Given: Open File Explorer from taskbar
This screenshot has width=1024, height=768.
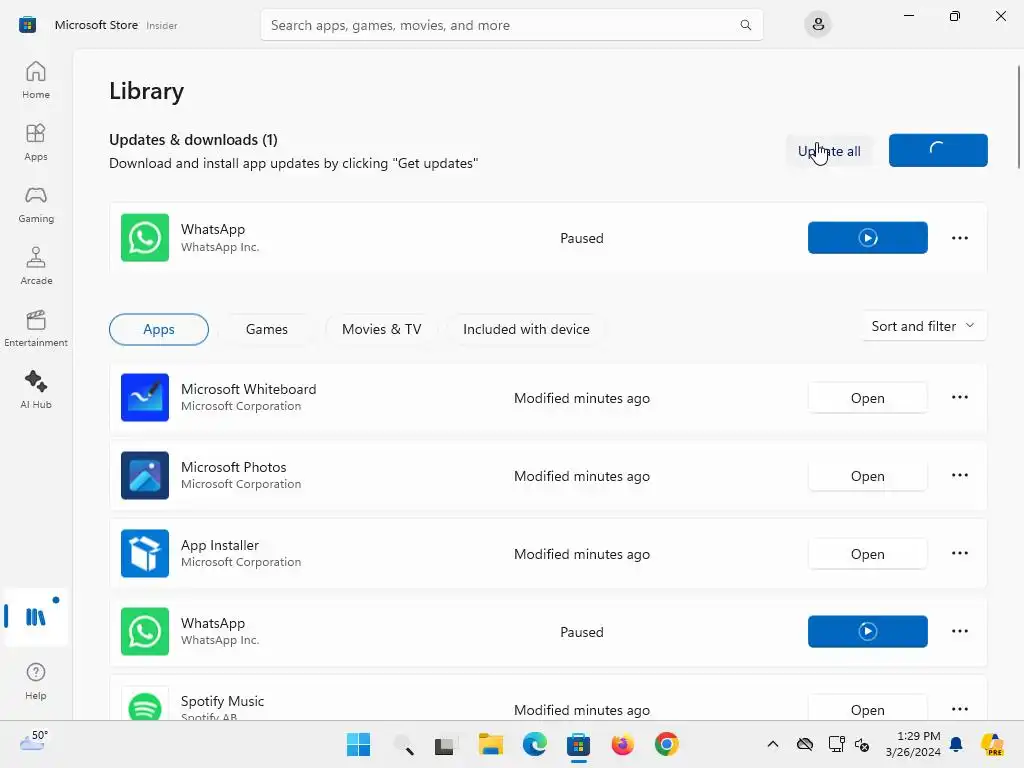Looking at the screenshot, I should point(490,744).
